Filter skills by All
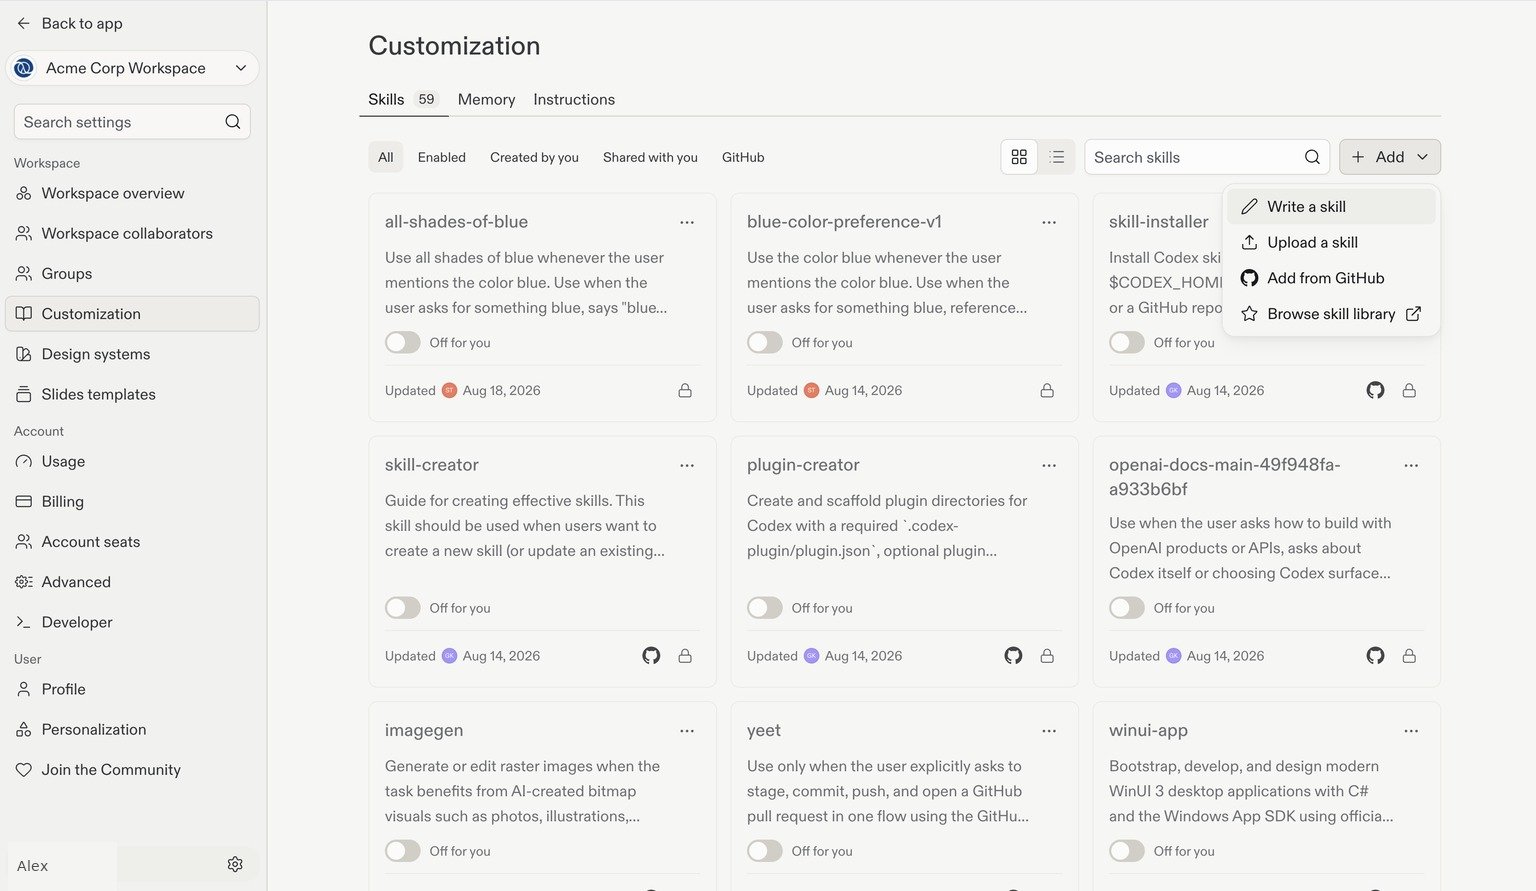This screenshot has height=891, width=1536. [x=386, y=157]
